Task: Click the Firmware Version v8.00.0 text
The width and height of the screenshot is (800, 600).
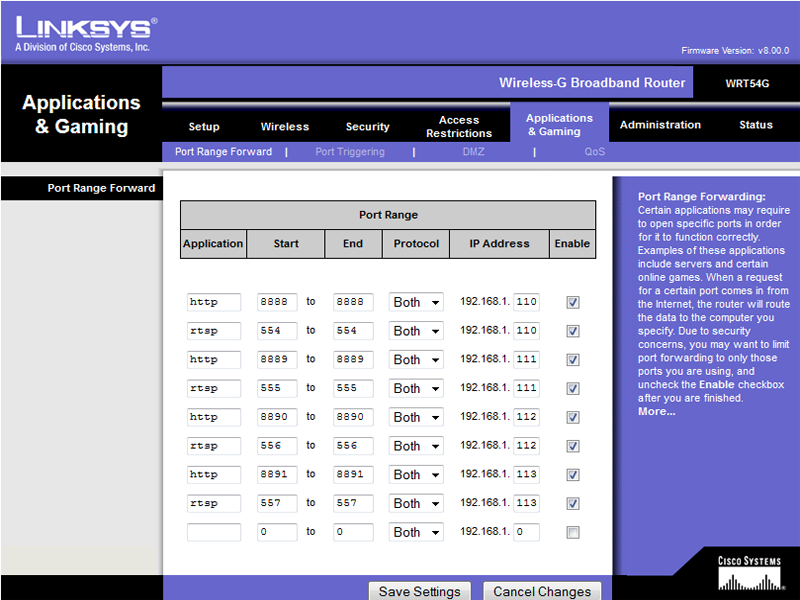Action: pos(735,51)
